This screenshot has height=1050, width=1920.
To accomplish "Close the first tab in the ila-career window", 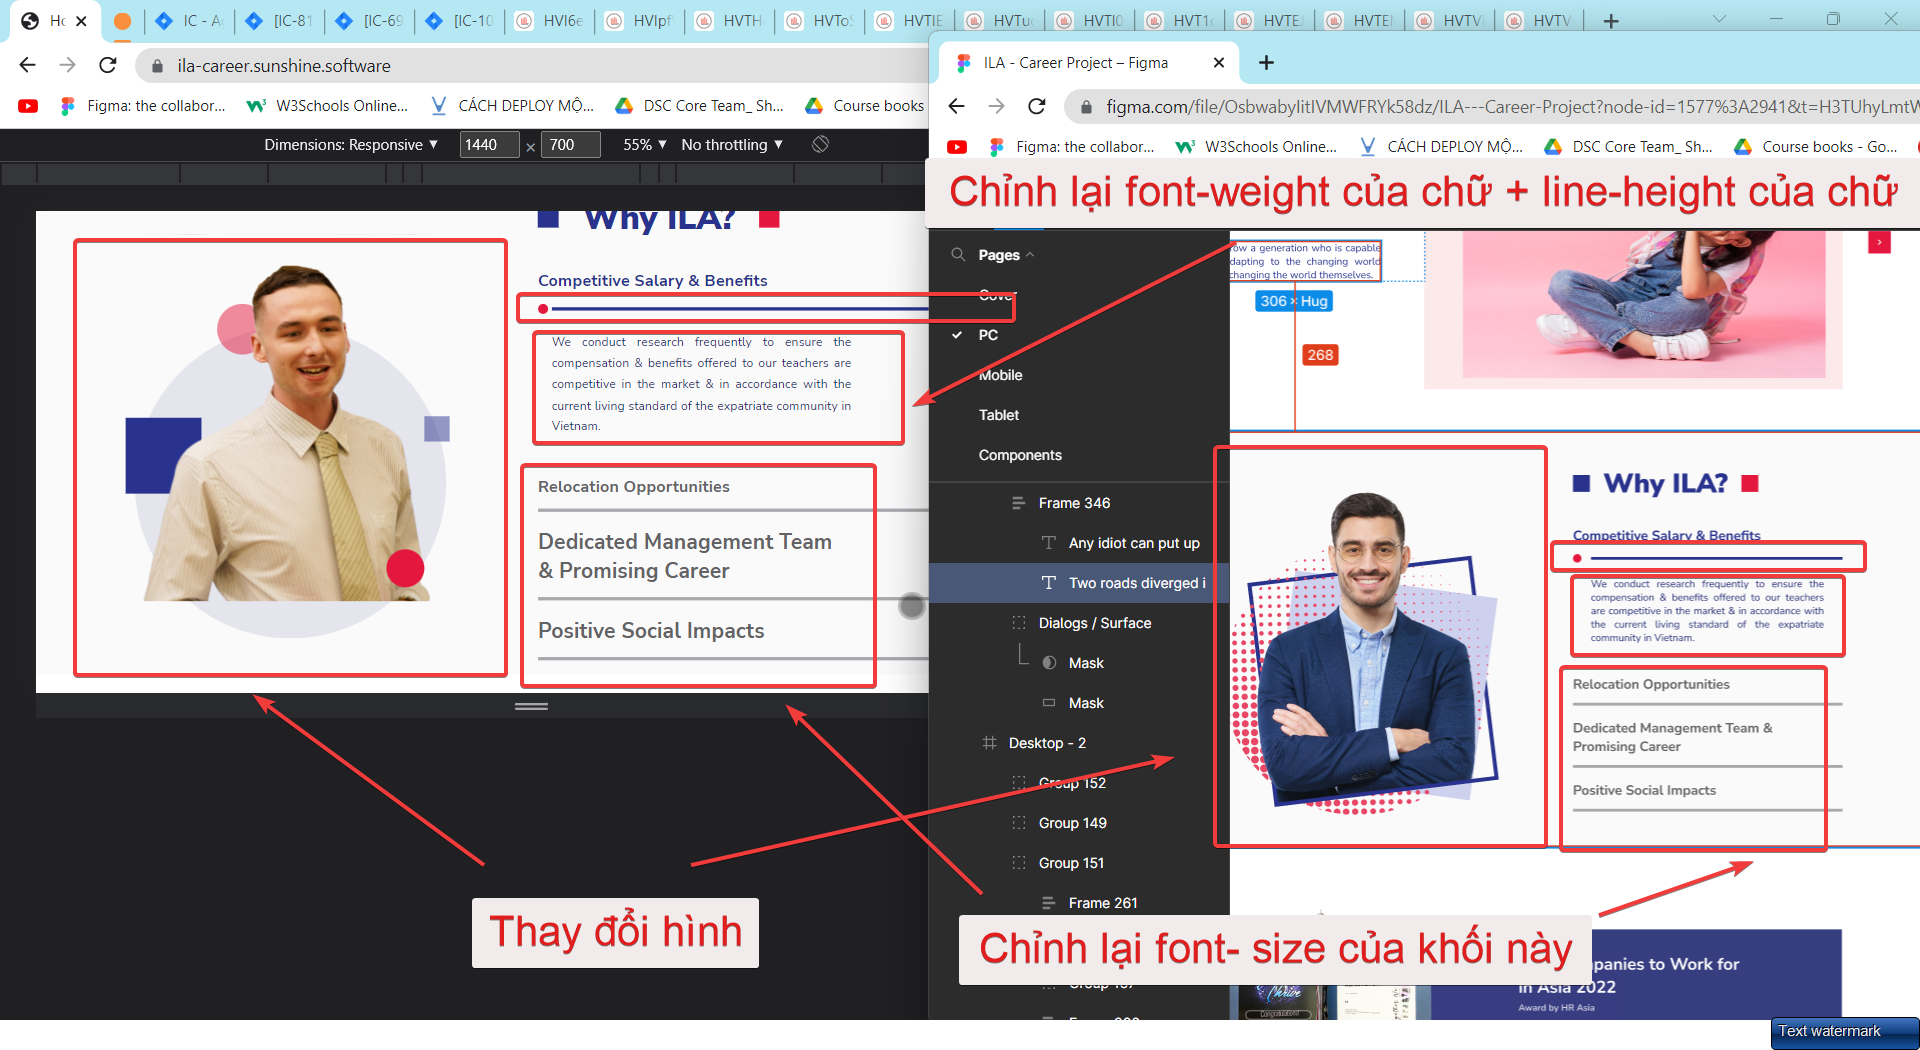I will point(82,21).
